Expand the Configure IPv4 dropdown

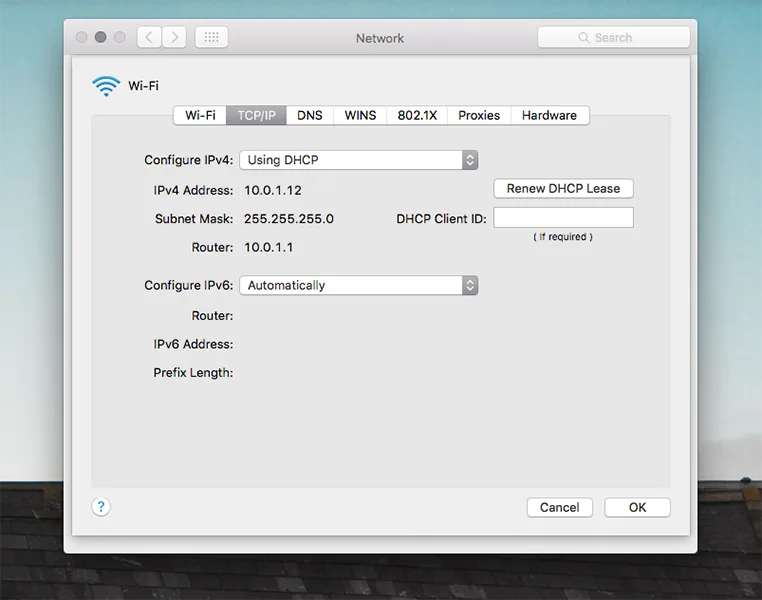[358, 160]
